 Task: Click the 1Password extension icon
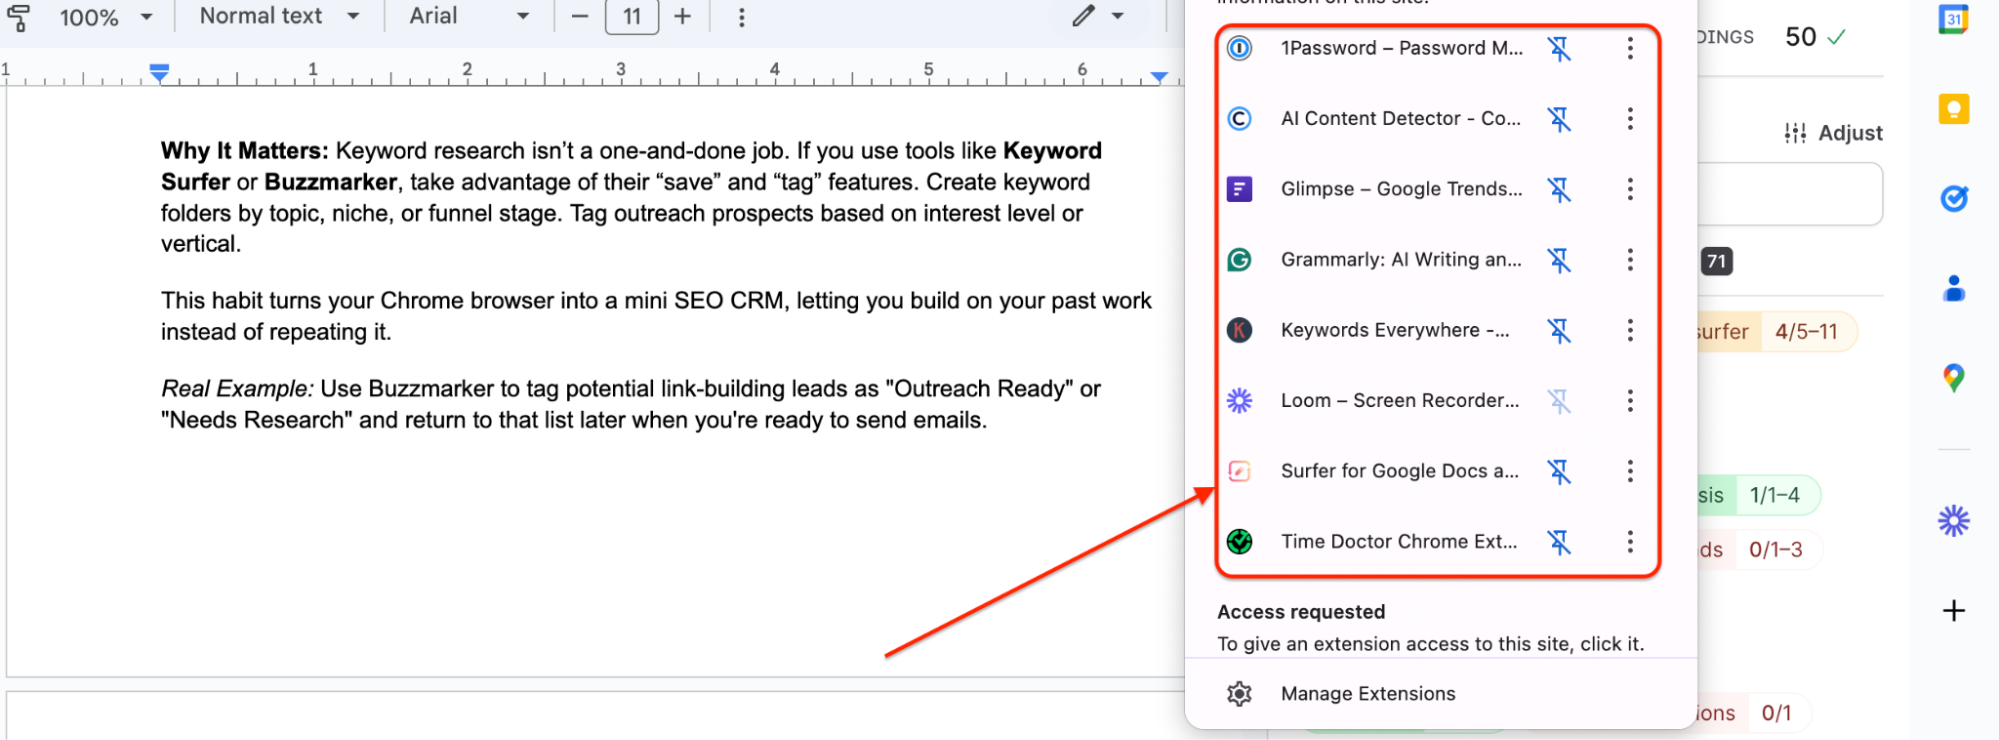(x=1240, y=48)
